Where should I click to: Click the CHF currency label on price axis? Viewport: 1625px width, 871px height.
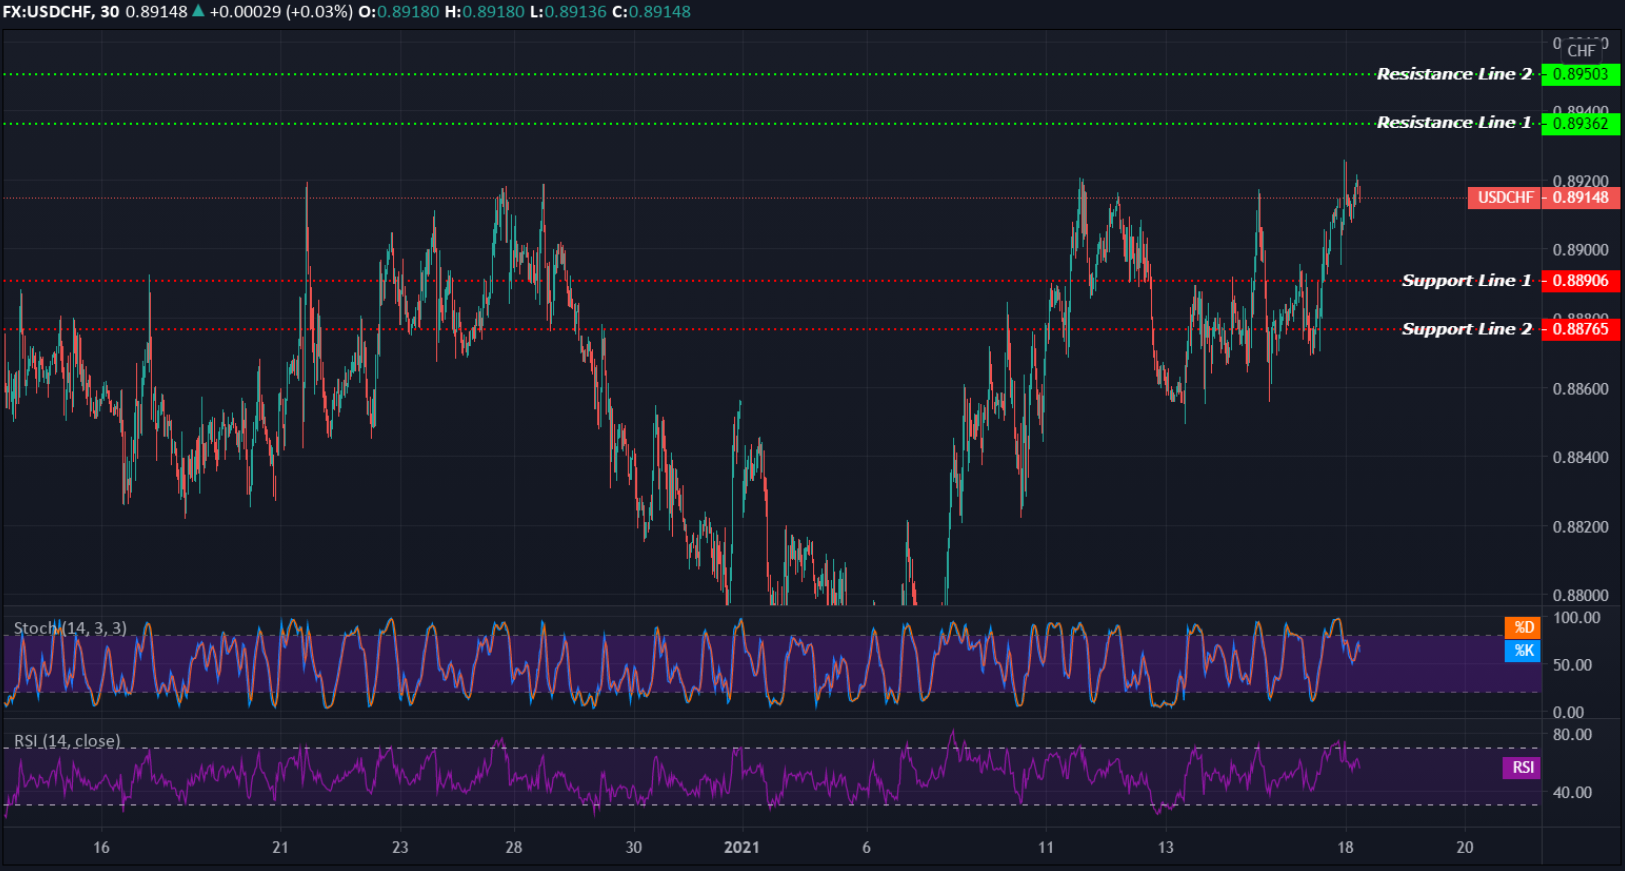coord(1581,50)
